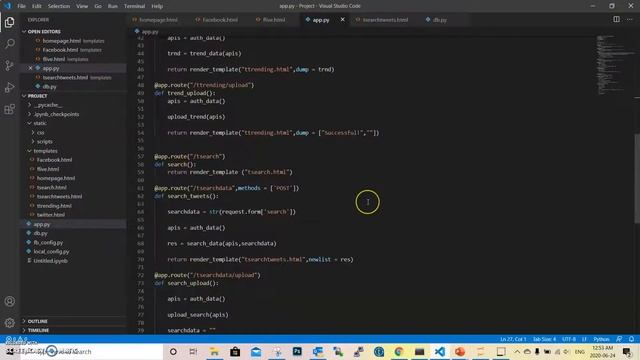The height and width of the screenshot is (360, 640).
Task: Open Outlook from the taskbar
Action: [318, 351]
